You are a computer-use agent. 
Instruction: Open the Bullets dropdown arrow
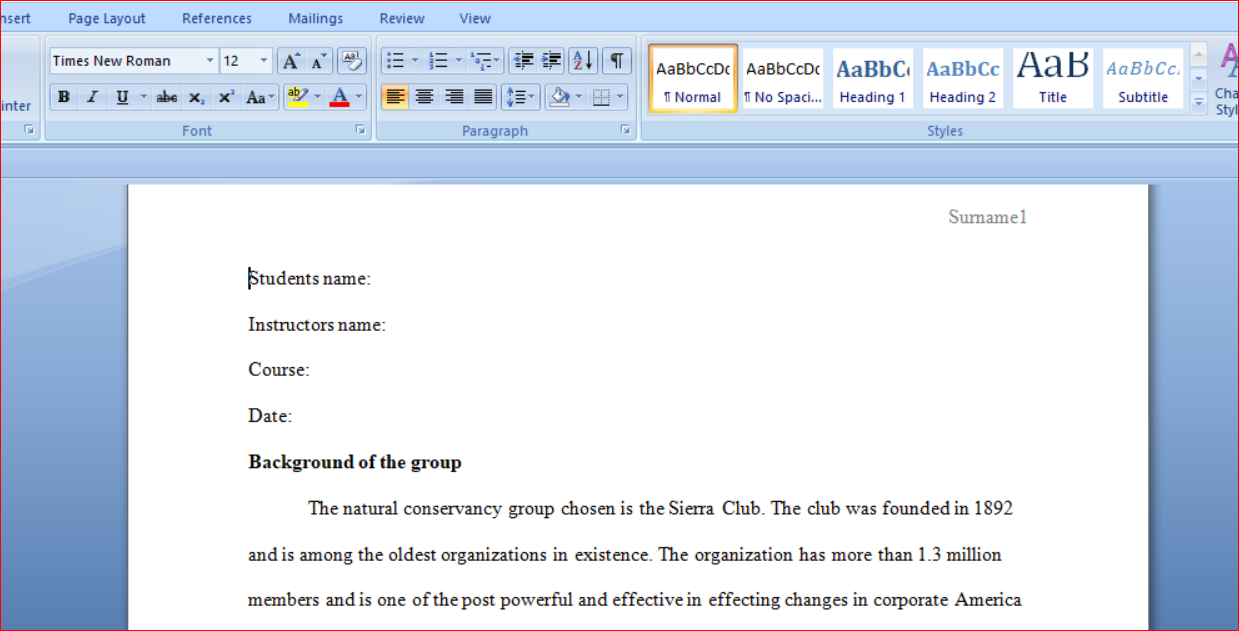coord(415,61)
